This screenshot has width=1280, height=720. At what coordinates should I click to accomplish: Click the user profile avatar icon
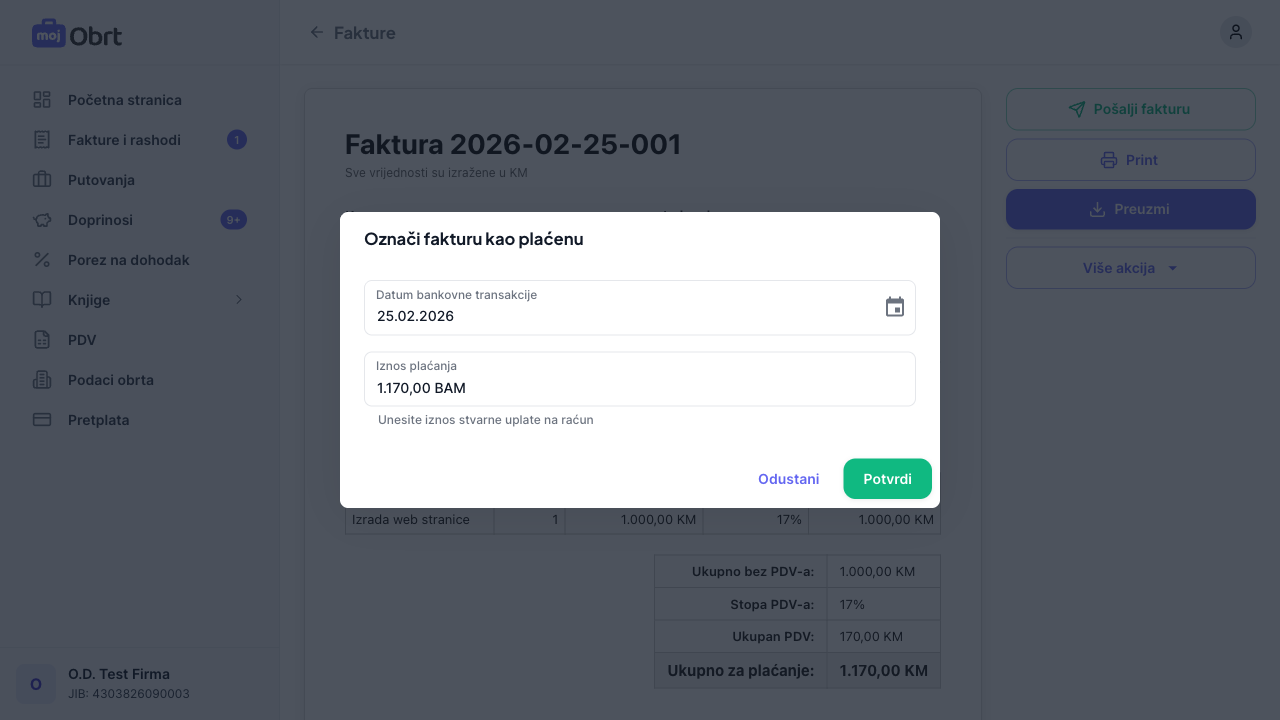(x=1235, y=32)
